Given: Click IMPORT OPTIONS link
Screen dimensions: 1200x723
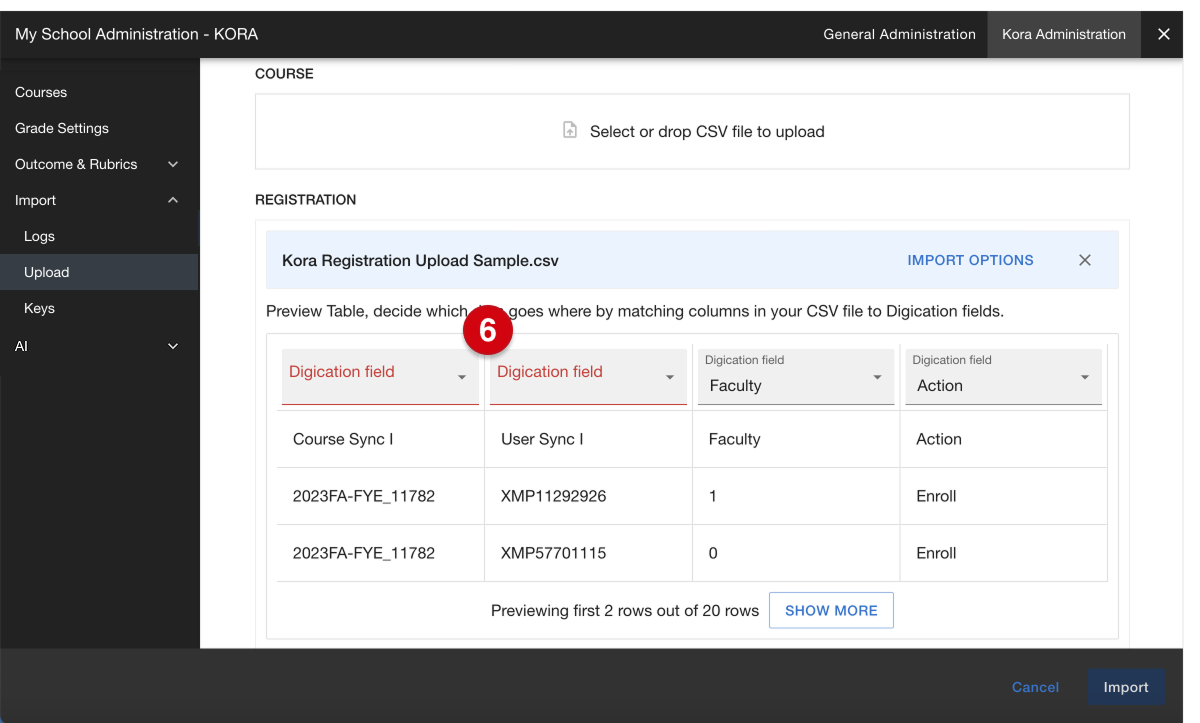Looking at the screenshot, I should 970,260.
